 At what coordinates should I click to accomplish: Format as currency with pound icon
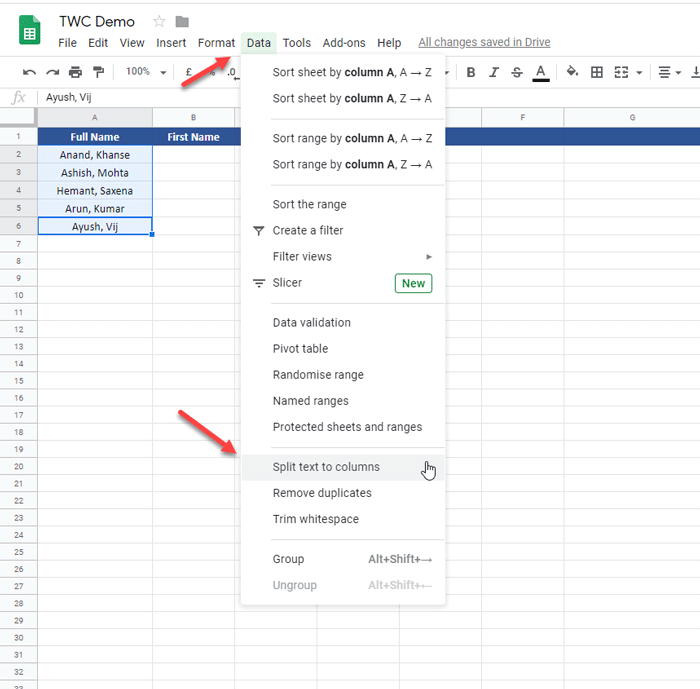189,72
